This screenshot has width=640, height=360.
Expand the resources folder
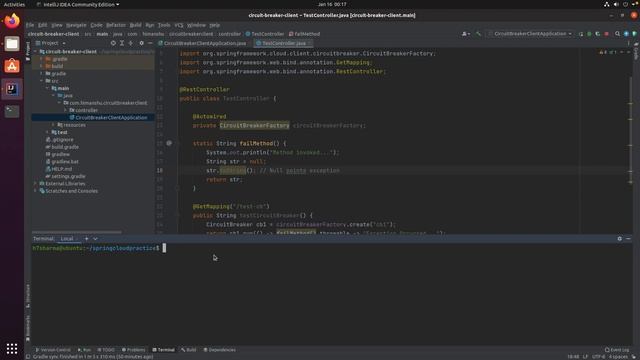(x=53, y=125)
